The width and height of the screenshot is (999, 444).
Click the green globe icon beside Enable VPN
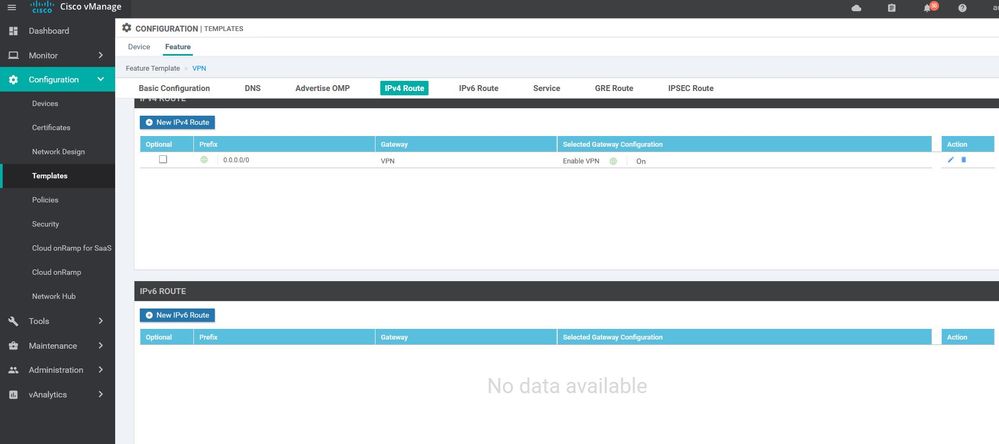613,161
